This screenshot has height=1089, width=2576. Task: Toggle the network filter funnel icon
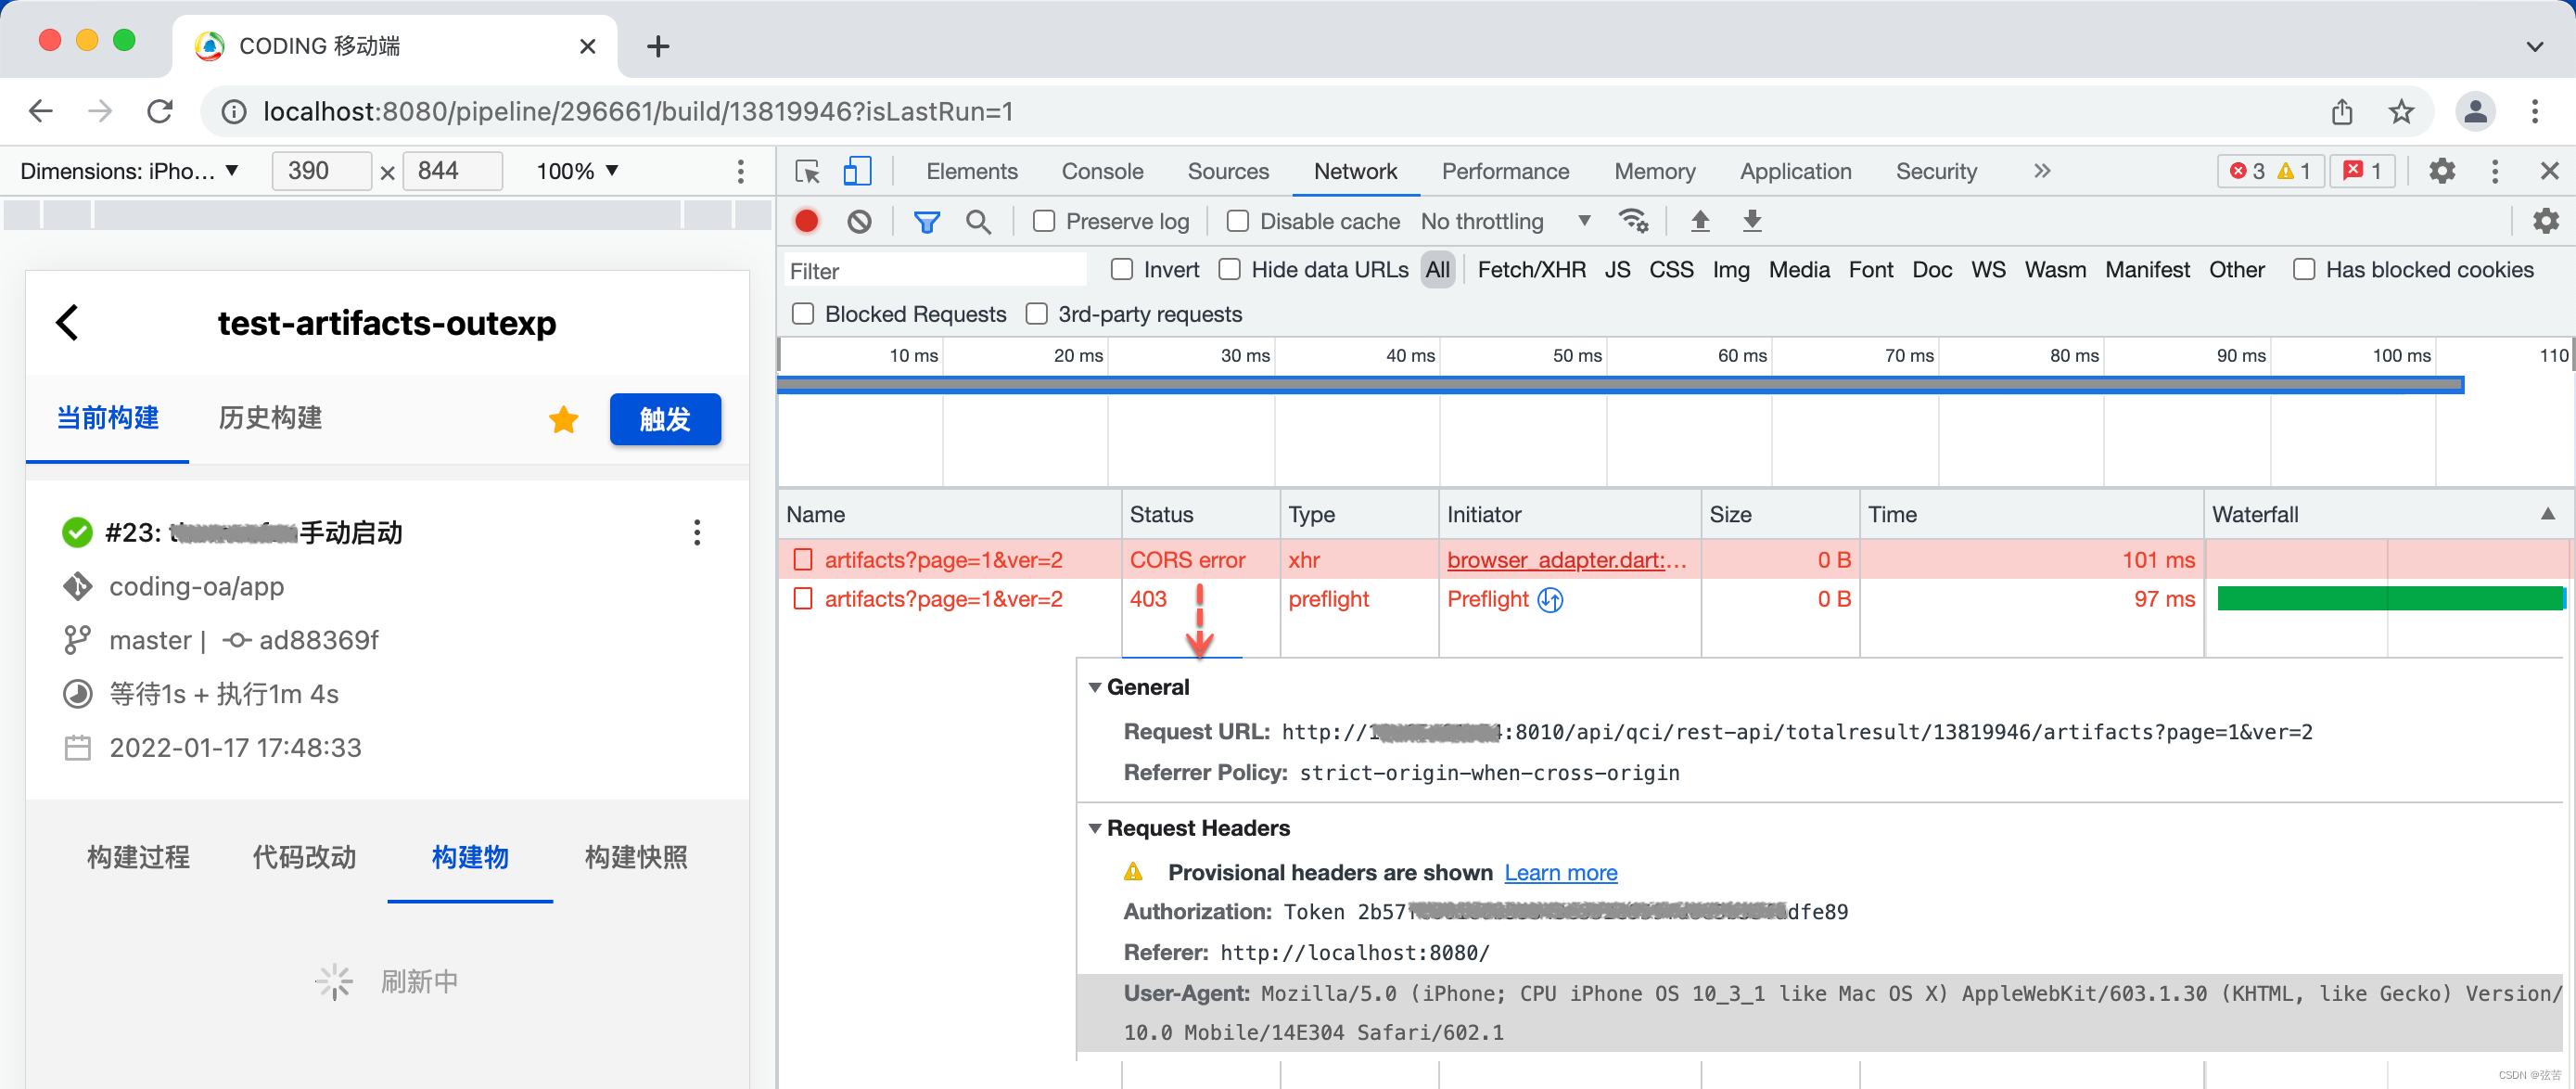coord(927,222)
